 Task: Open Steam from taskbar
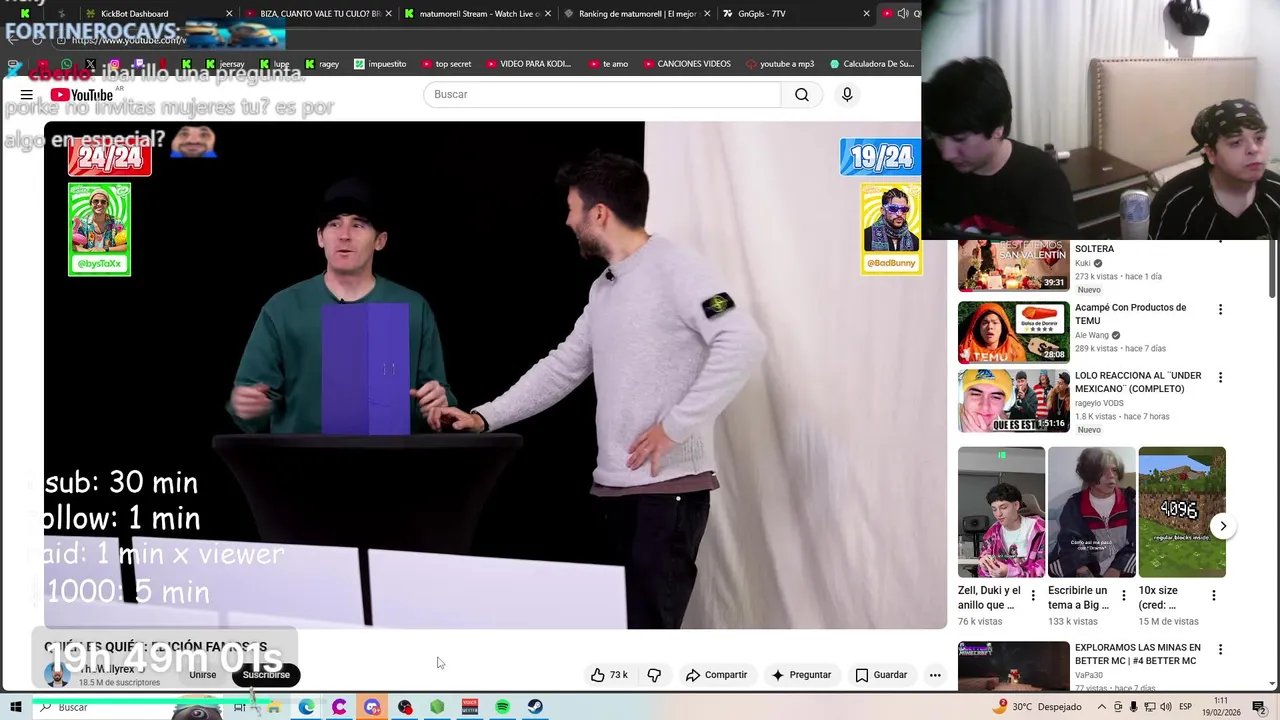pyautogui.click(x=536, y=707)
